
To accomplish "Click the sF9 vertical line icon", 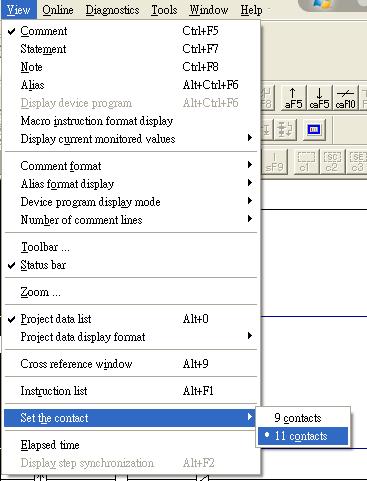I will [274, 162].
